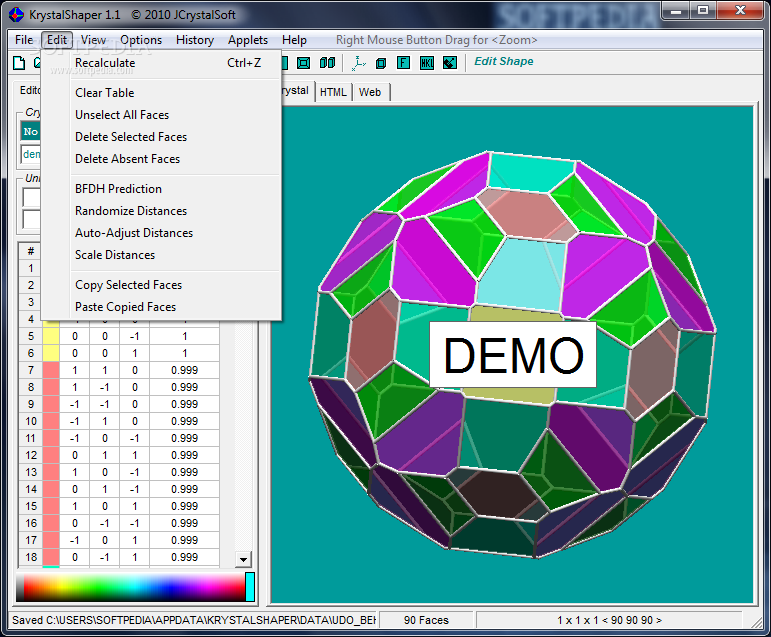Open the File menu

(x=24, y=40)
